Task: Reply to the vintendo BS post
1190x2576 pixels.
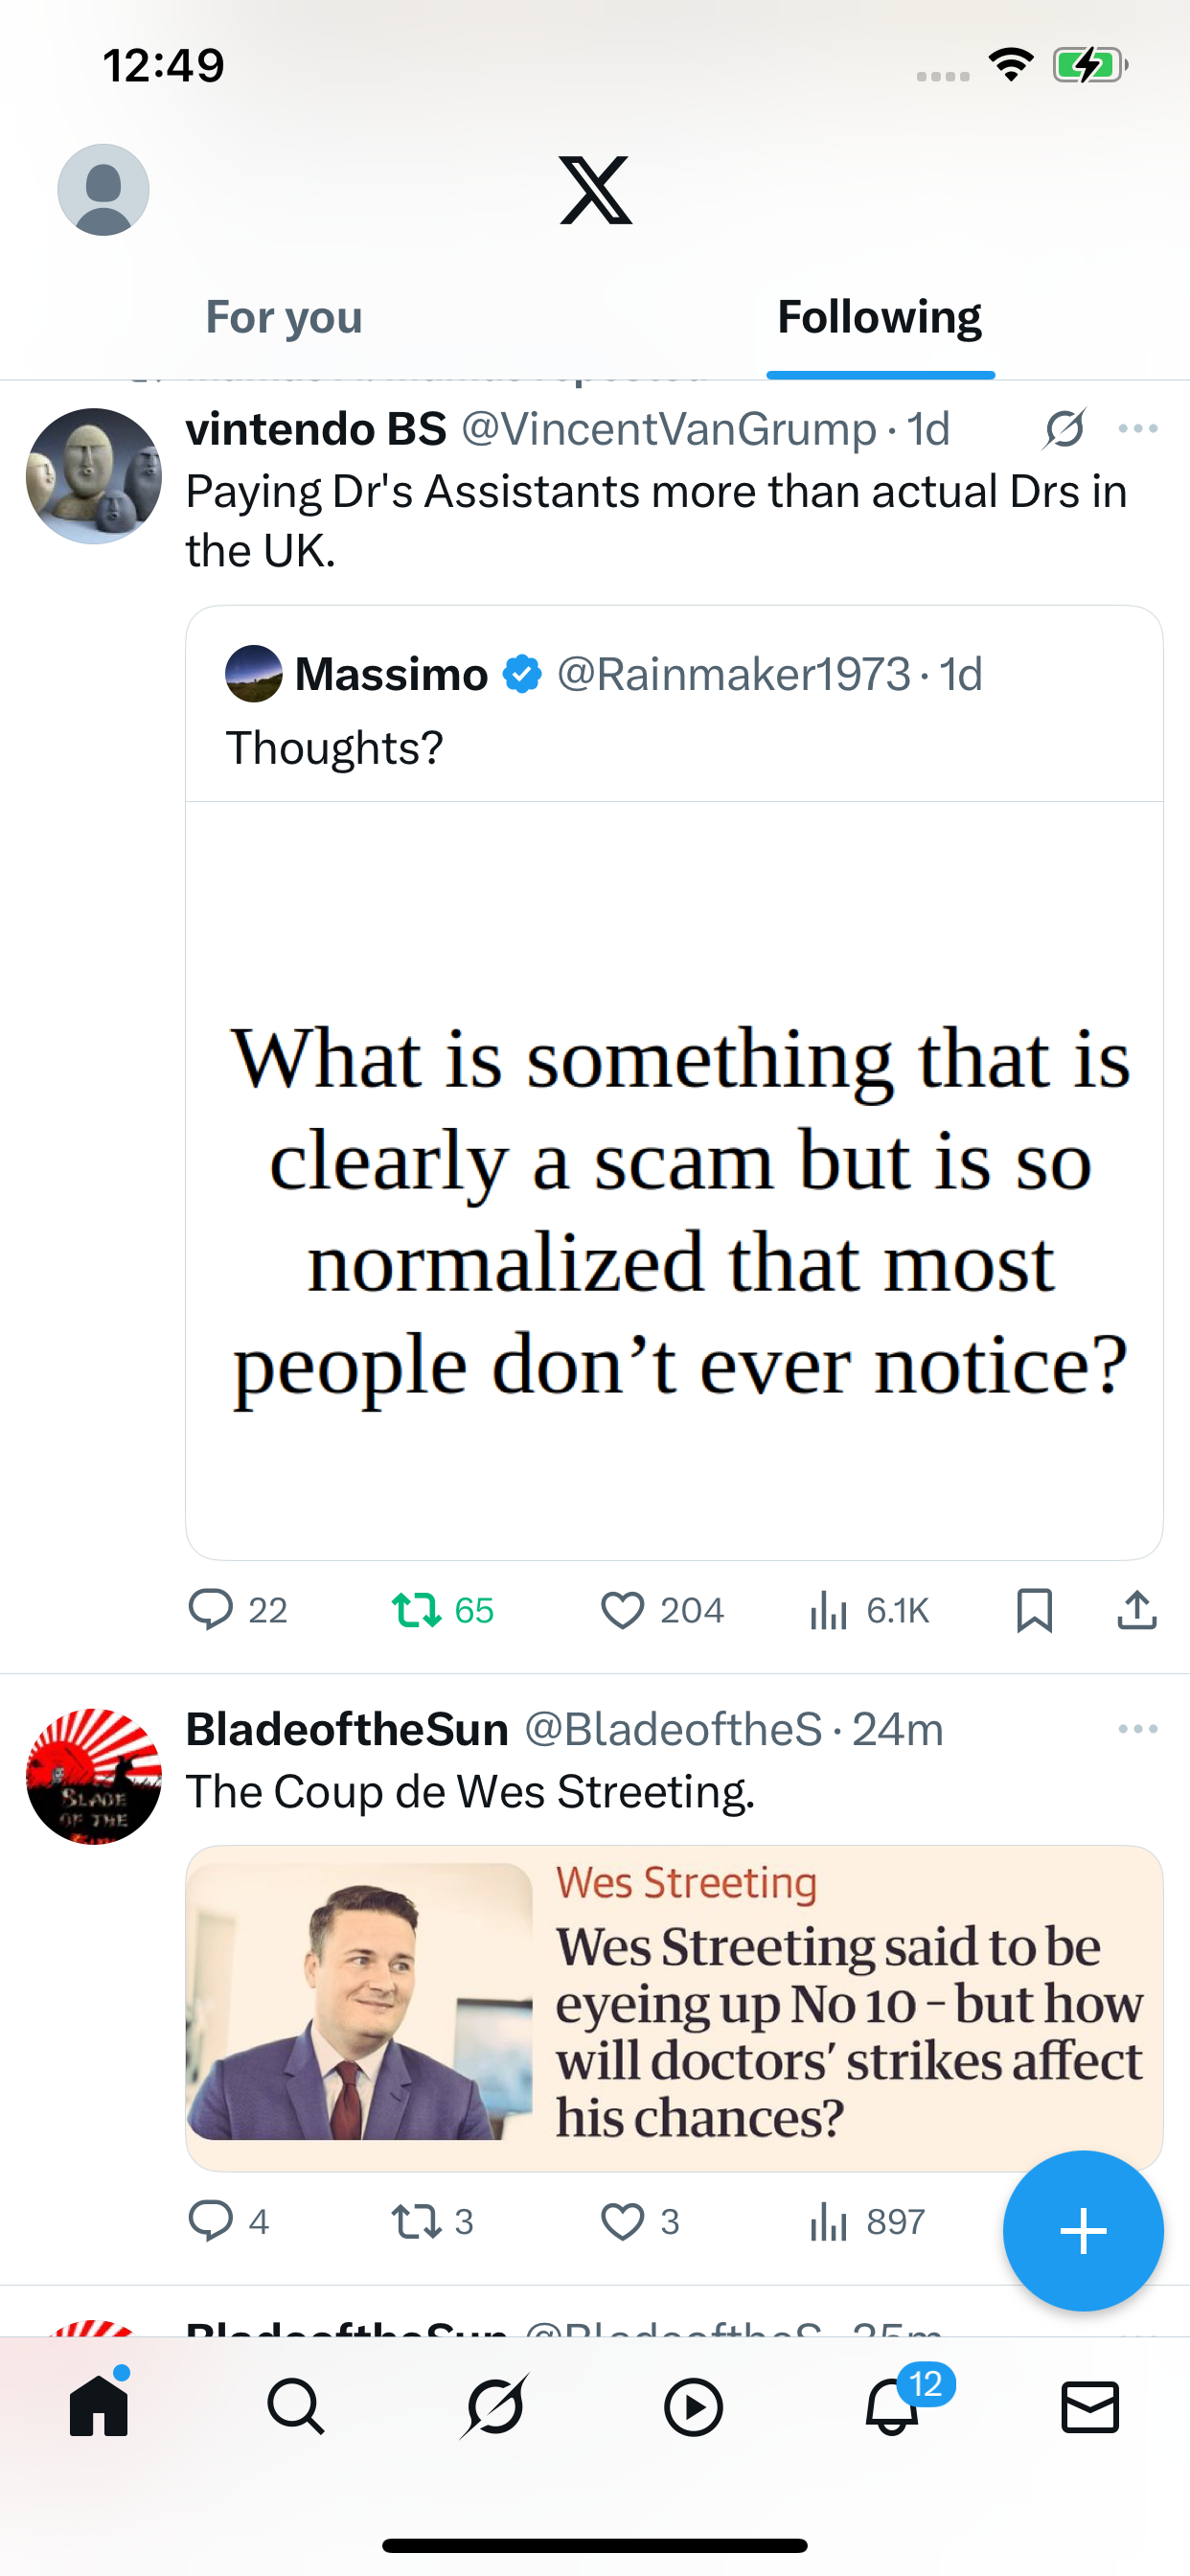Action: click(211, 1610)
